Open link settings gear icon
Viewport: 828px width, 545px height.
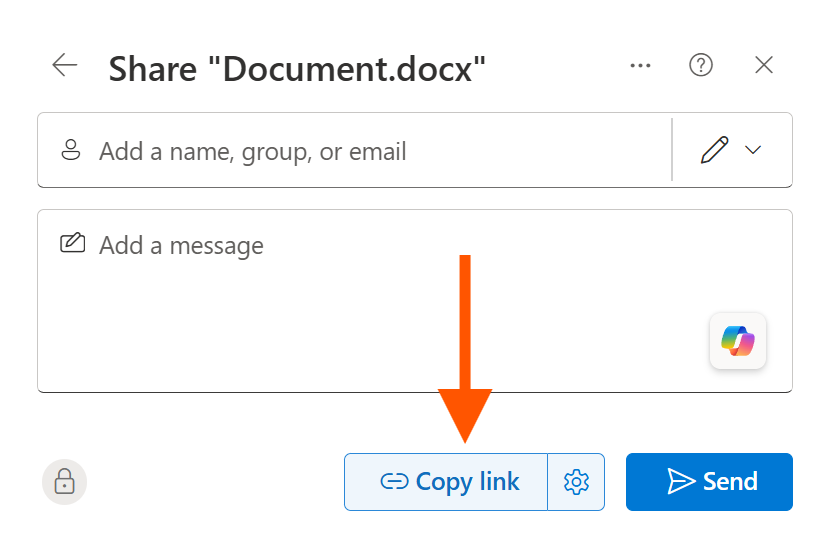(576, 482)
